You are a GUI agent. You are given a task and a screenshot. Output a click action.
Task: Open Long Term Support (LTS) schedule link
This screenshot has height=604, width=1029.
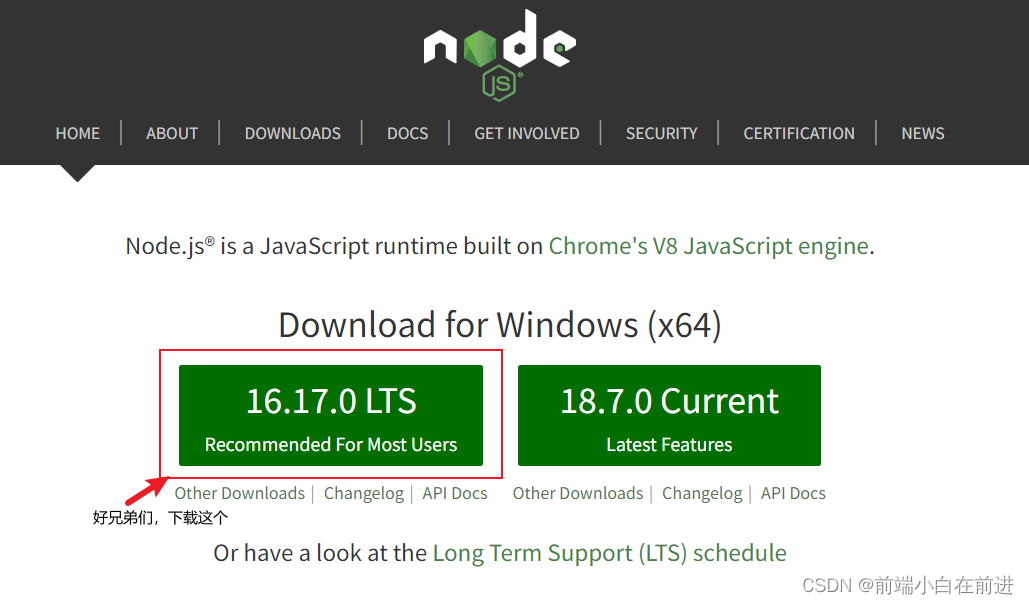(x=610, y=553)
